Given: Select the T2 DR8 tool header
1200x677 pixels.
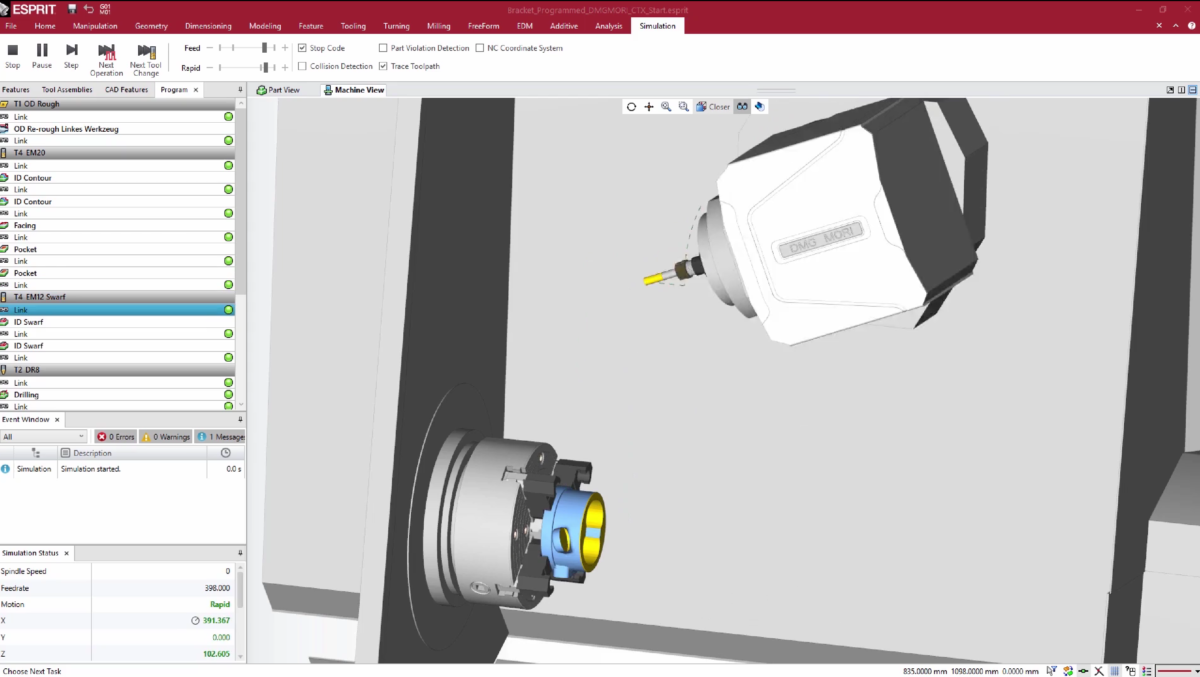Looking at the screenshot, I should [x=117, y=370].
